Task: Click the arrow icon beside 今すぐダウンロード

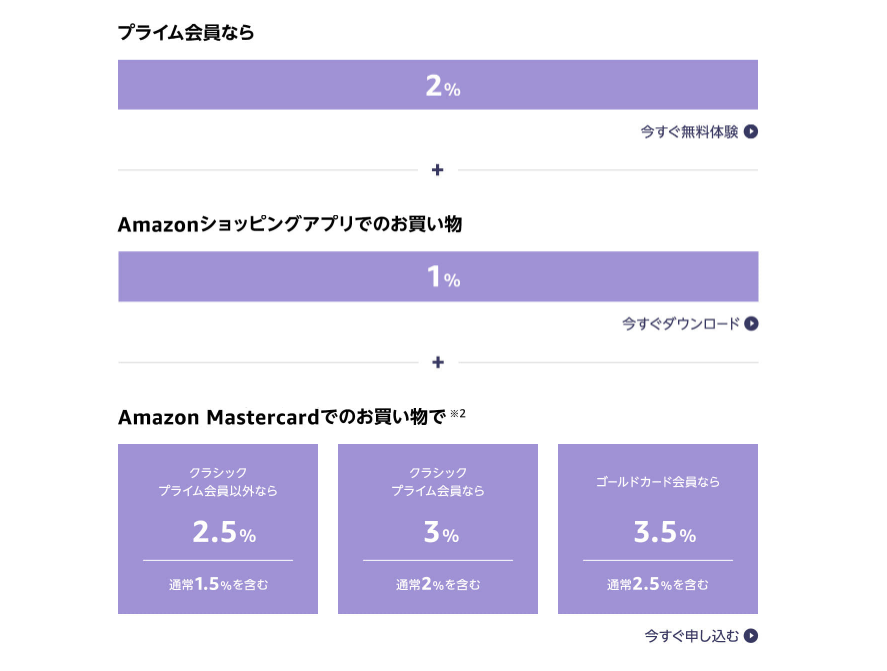Action: (751, 324)
